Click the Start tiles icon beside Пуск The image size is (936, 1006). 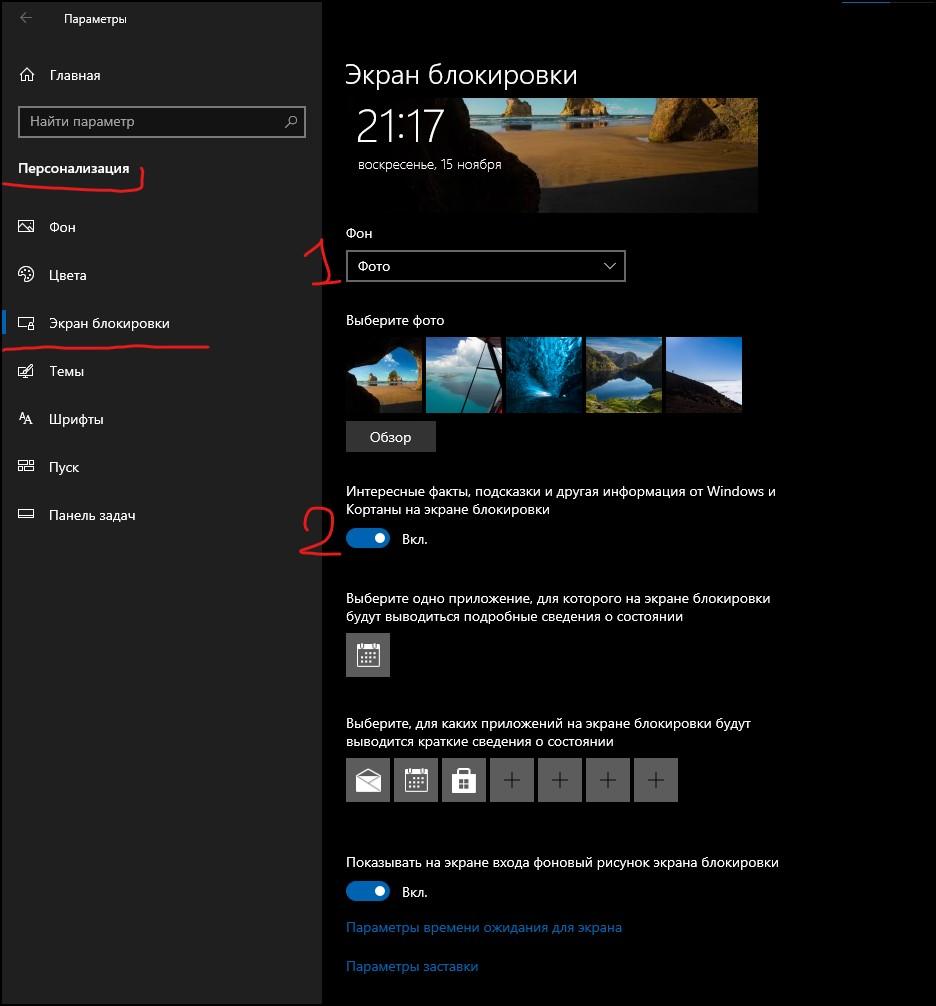pyautogui.click(x=26, y=466)
